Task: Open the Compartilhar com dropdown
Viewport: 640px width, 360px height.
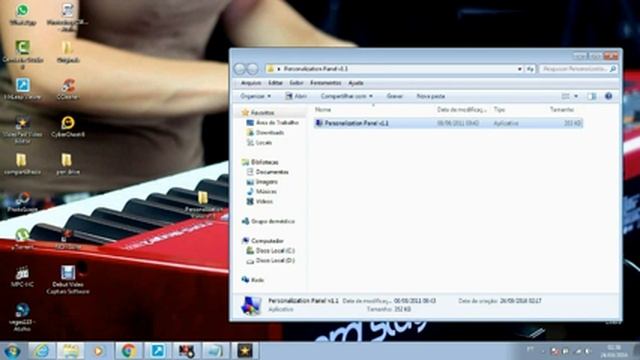Action: tap(347, 96)
